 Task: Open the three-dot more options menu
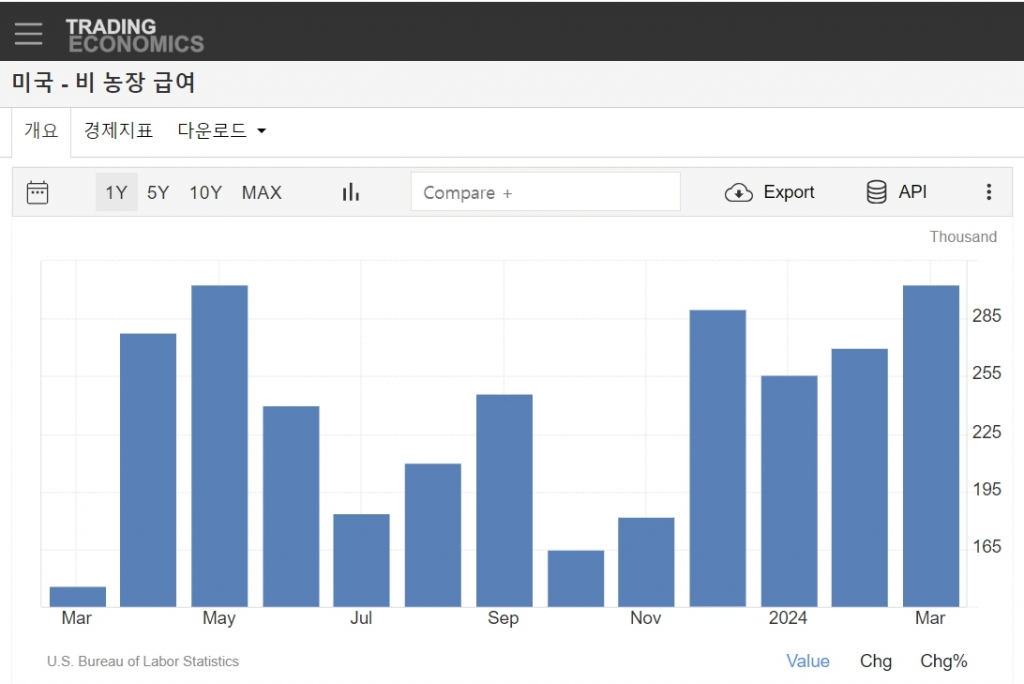(988, 192)
